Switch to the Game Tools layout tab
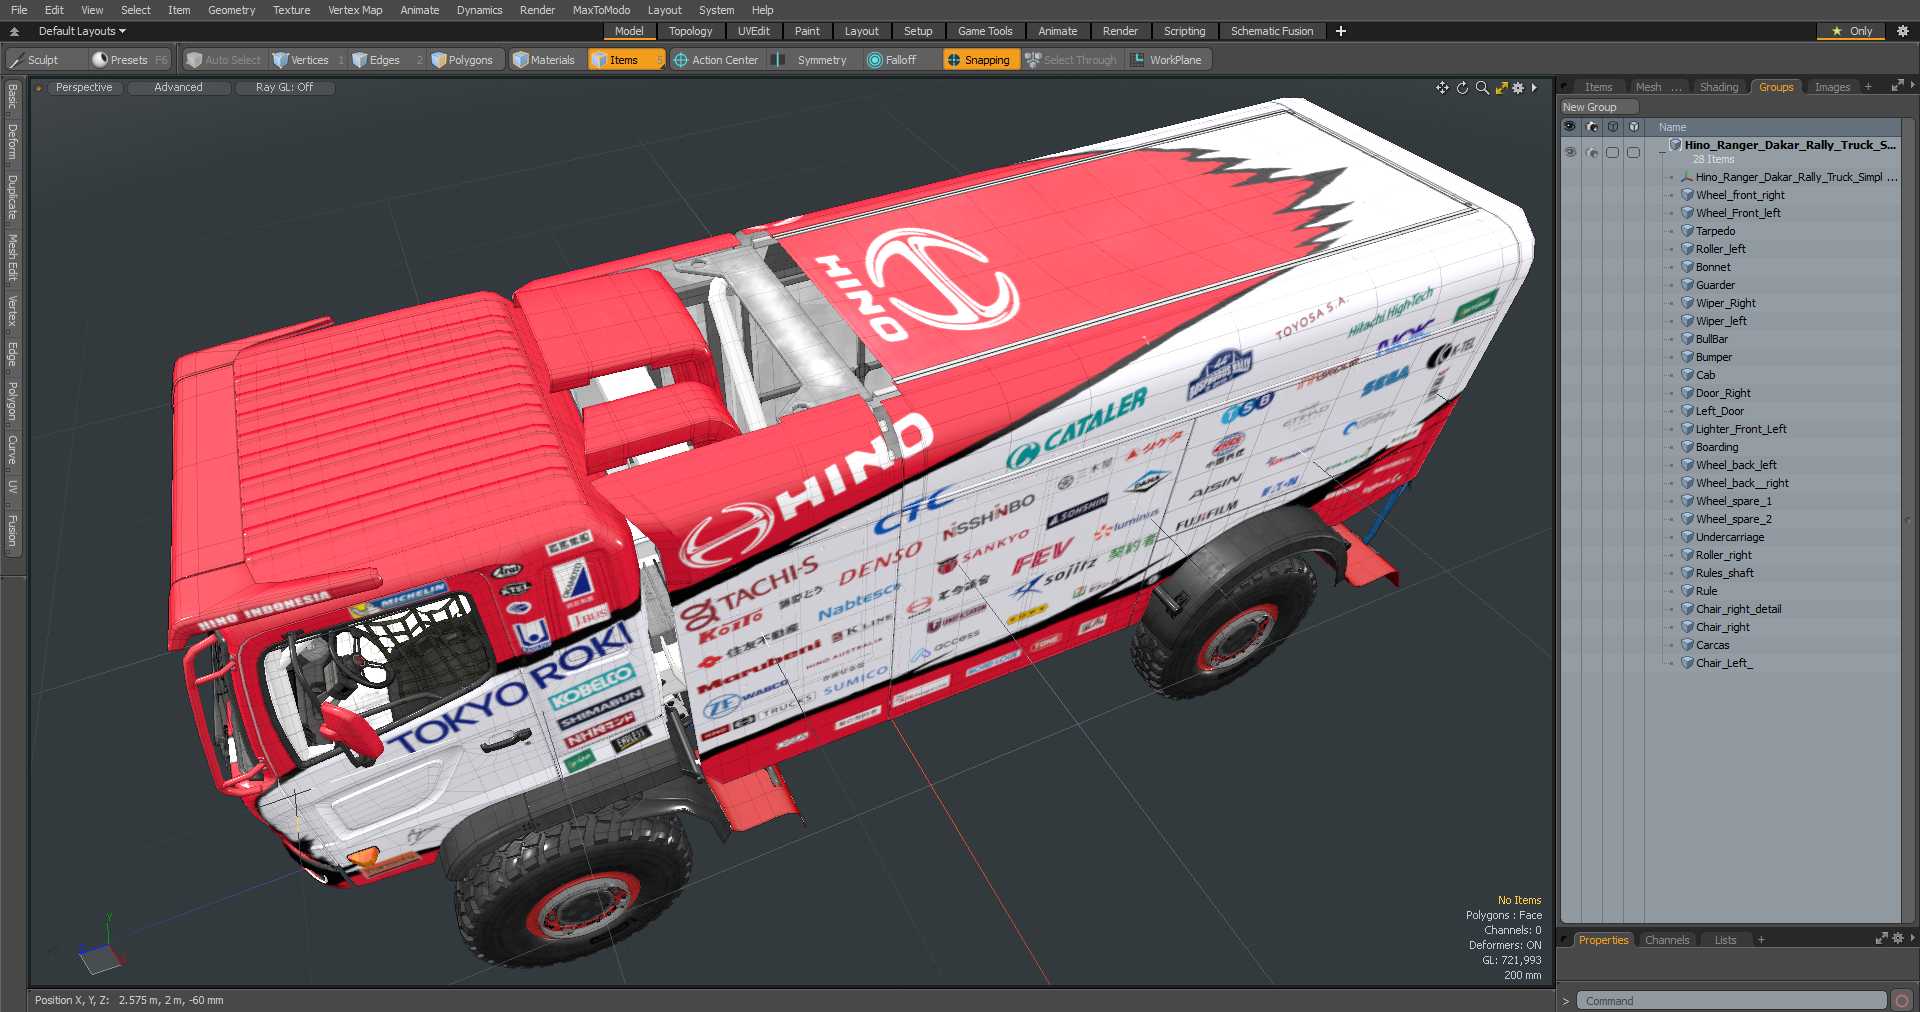The image size is (1920, 1012). pos(985,31)
